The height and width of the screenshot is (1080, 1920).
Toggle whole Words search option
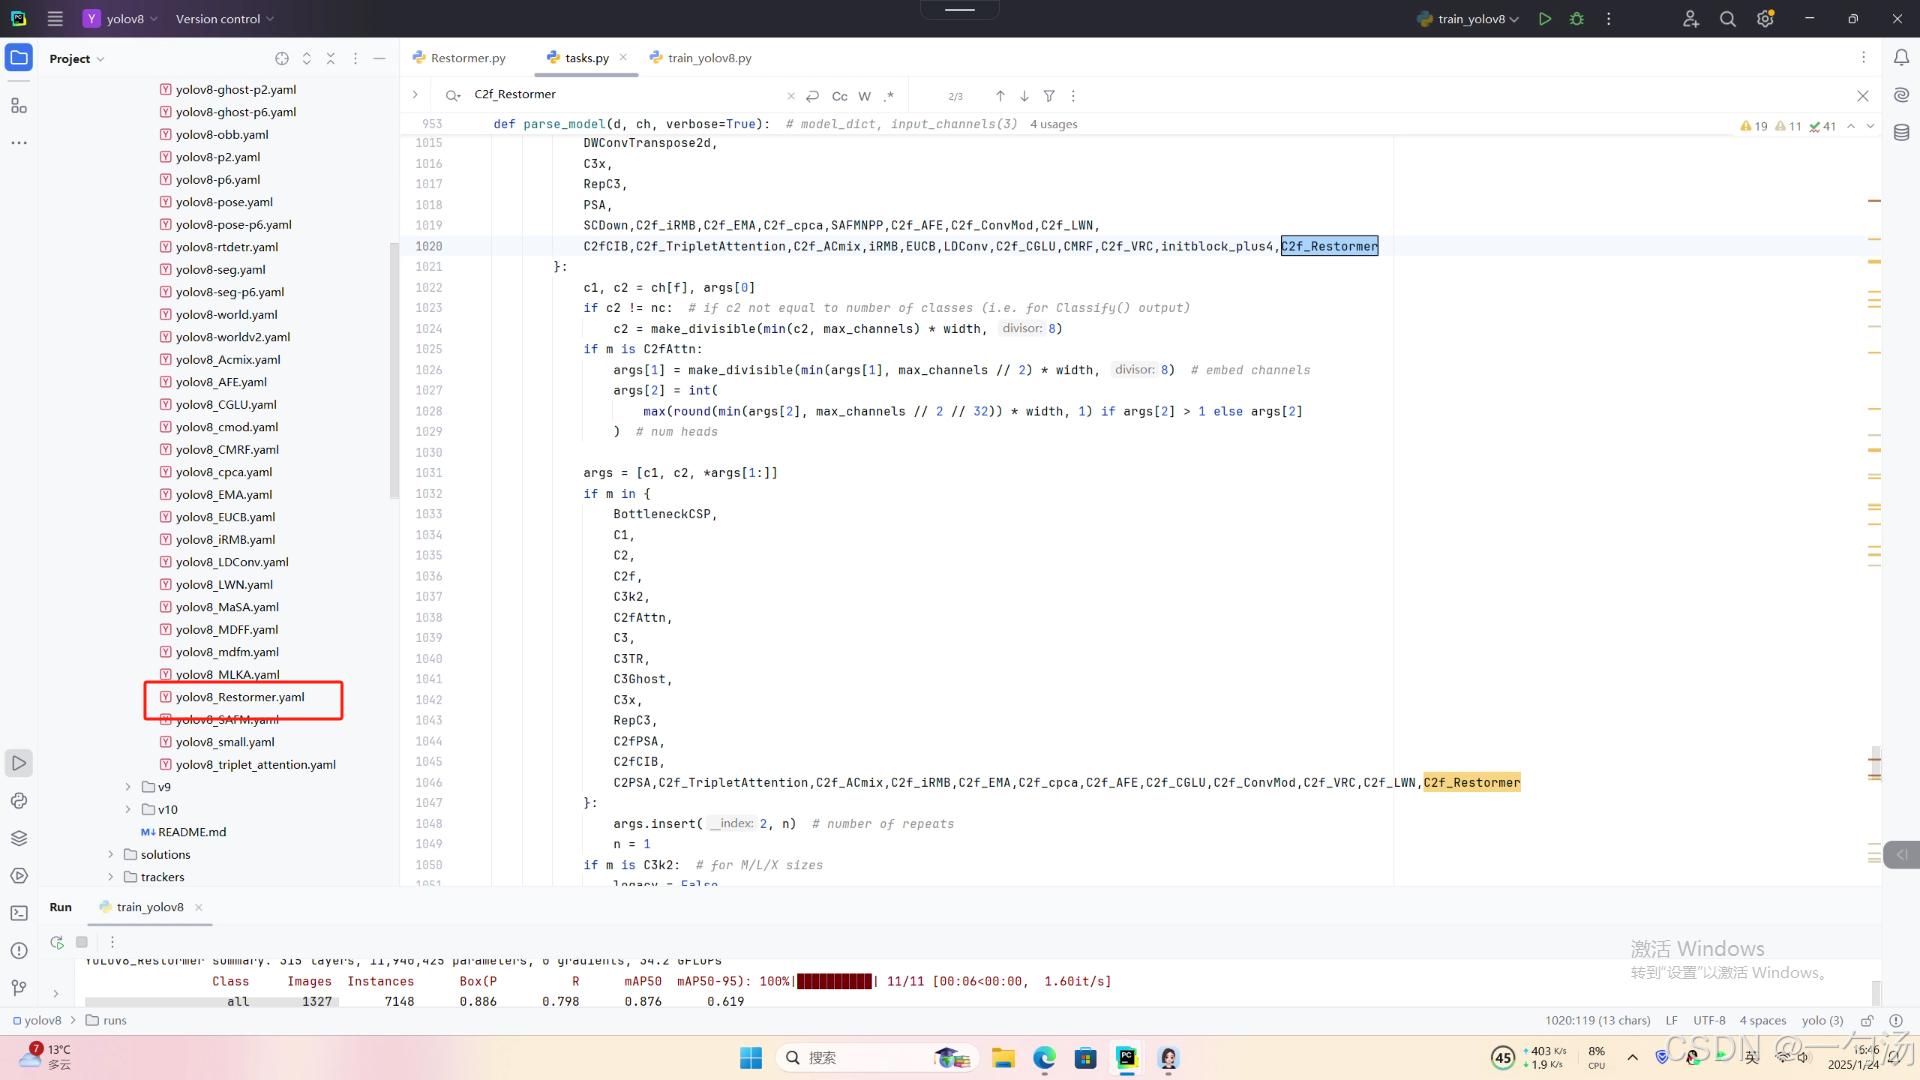pos(864,96)
